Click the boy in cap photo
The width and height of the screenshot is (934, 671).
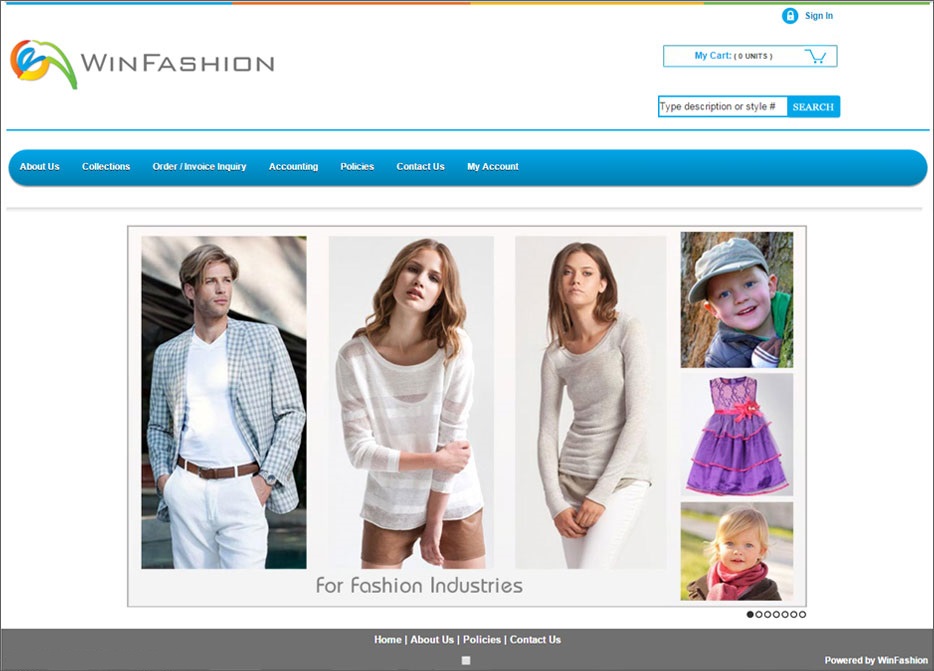tap(737, 300)
